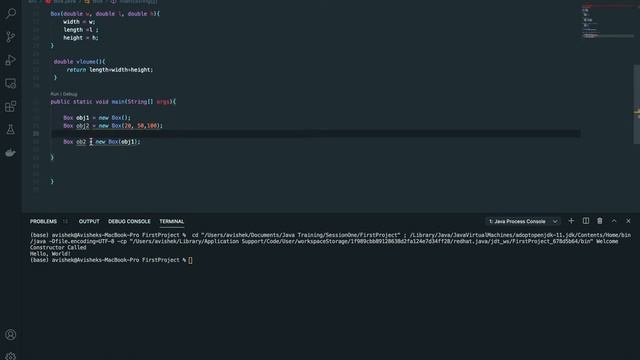Split the terminal pane
Viewport: 640px width, 360px height.
click(x=586, y=221)
